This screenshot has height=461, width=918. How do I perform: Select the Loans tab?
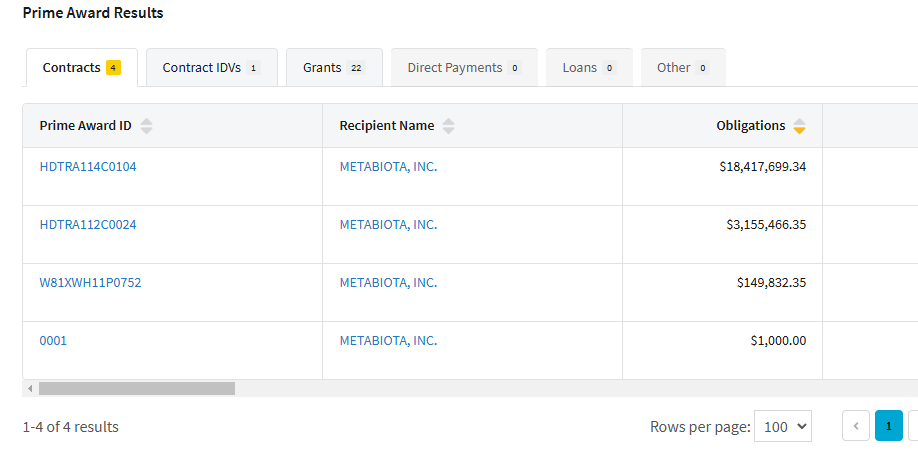click(590, 68)
